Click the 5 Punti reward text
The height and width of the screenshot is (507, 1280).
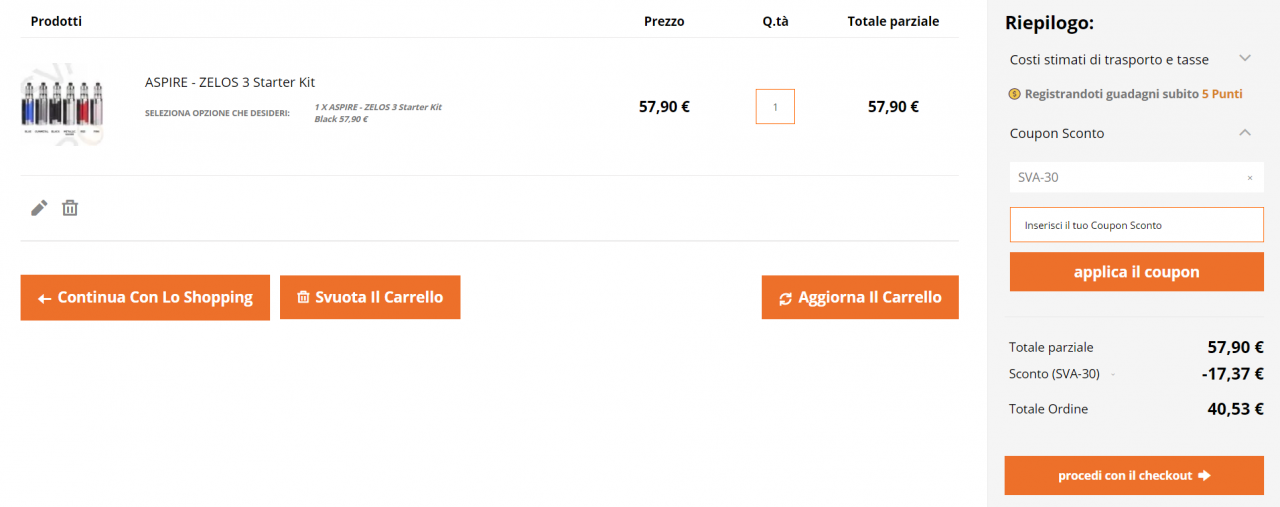(x=1222, y=94)
